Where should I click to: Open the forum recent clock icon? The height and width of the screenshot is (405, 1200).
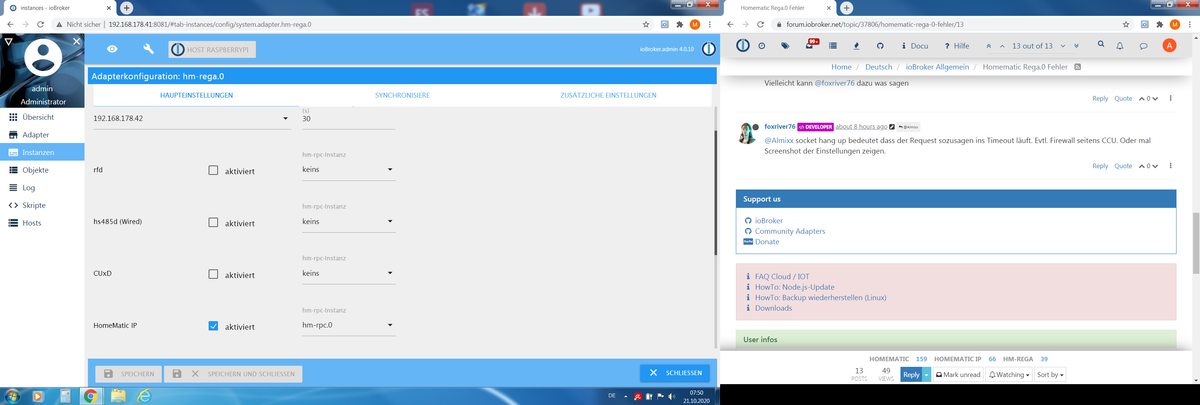pos(763,45)
